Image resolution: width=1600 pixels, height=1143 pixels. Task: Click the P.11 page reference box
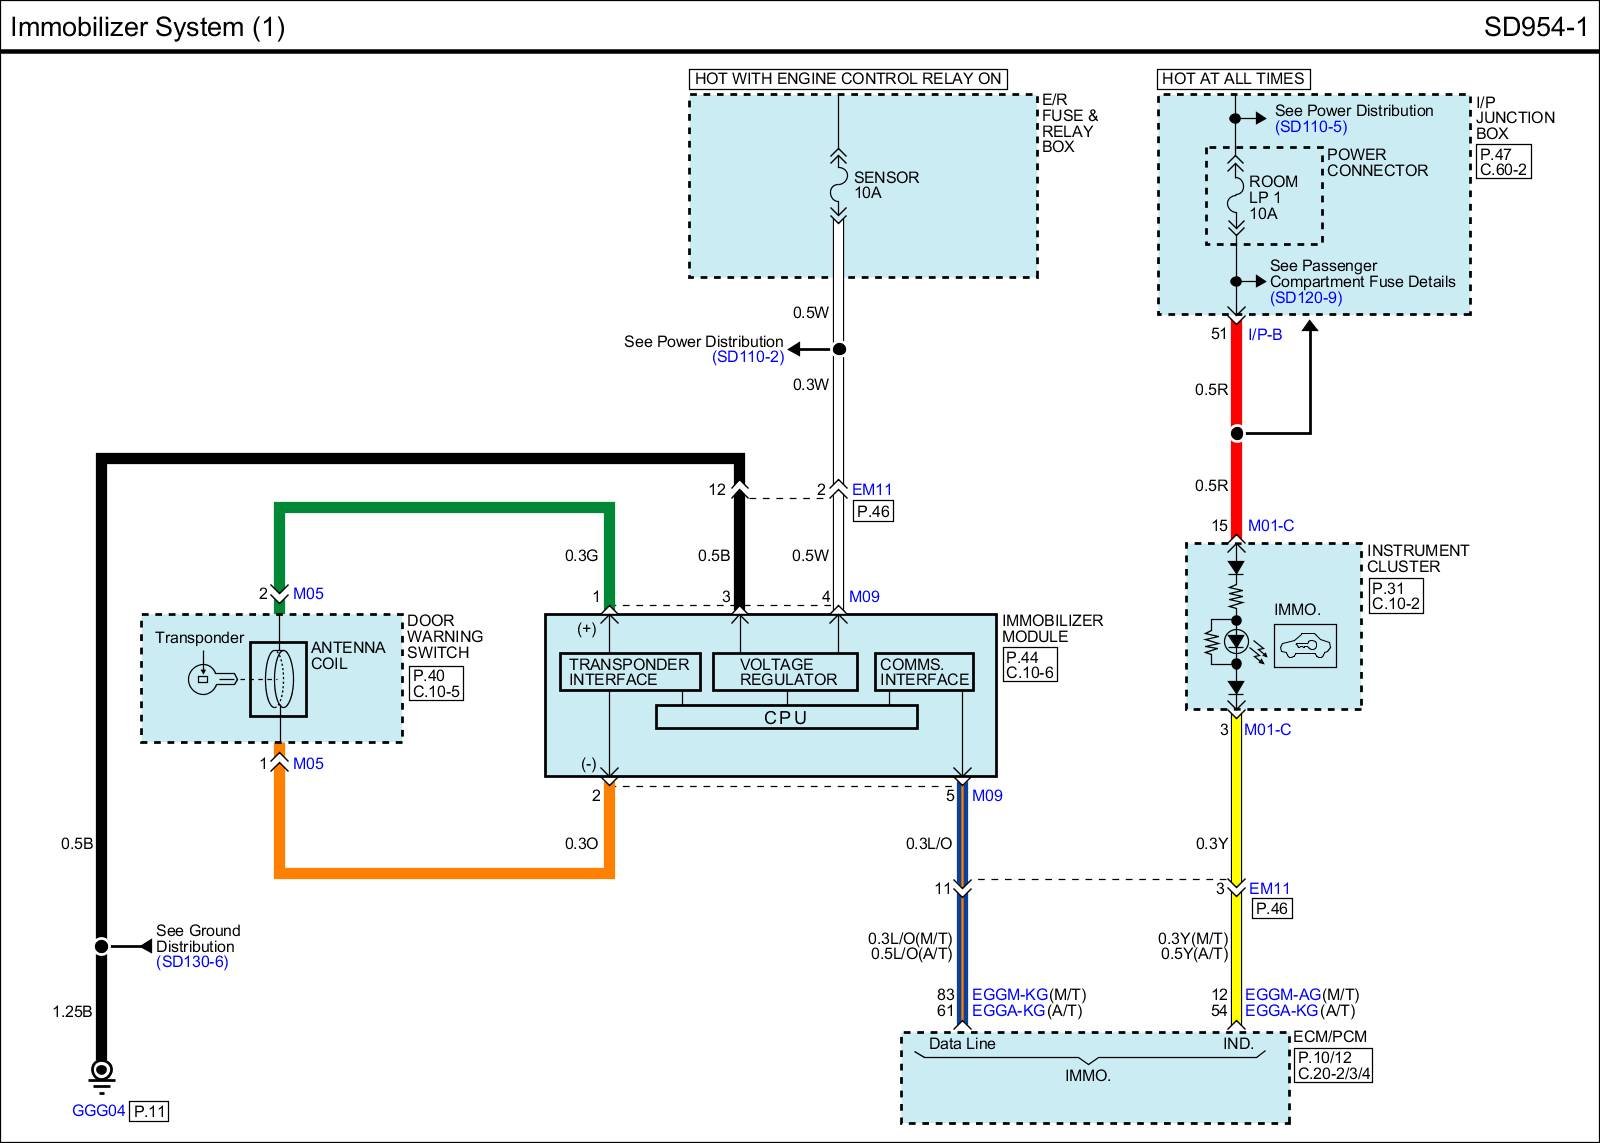(150, 1111)
